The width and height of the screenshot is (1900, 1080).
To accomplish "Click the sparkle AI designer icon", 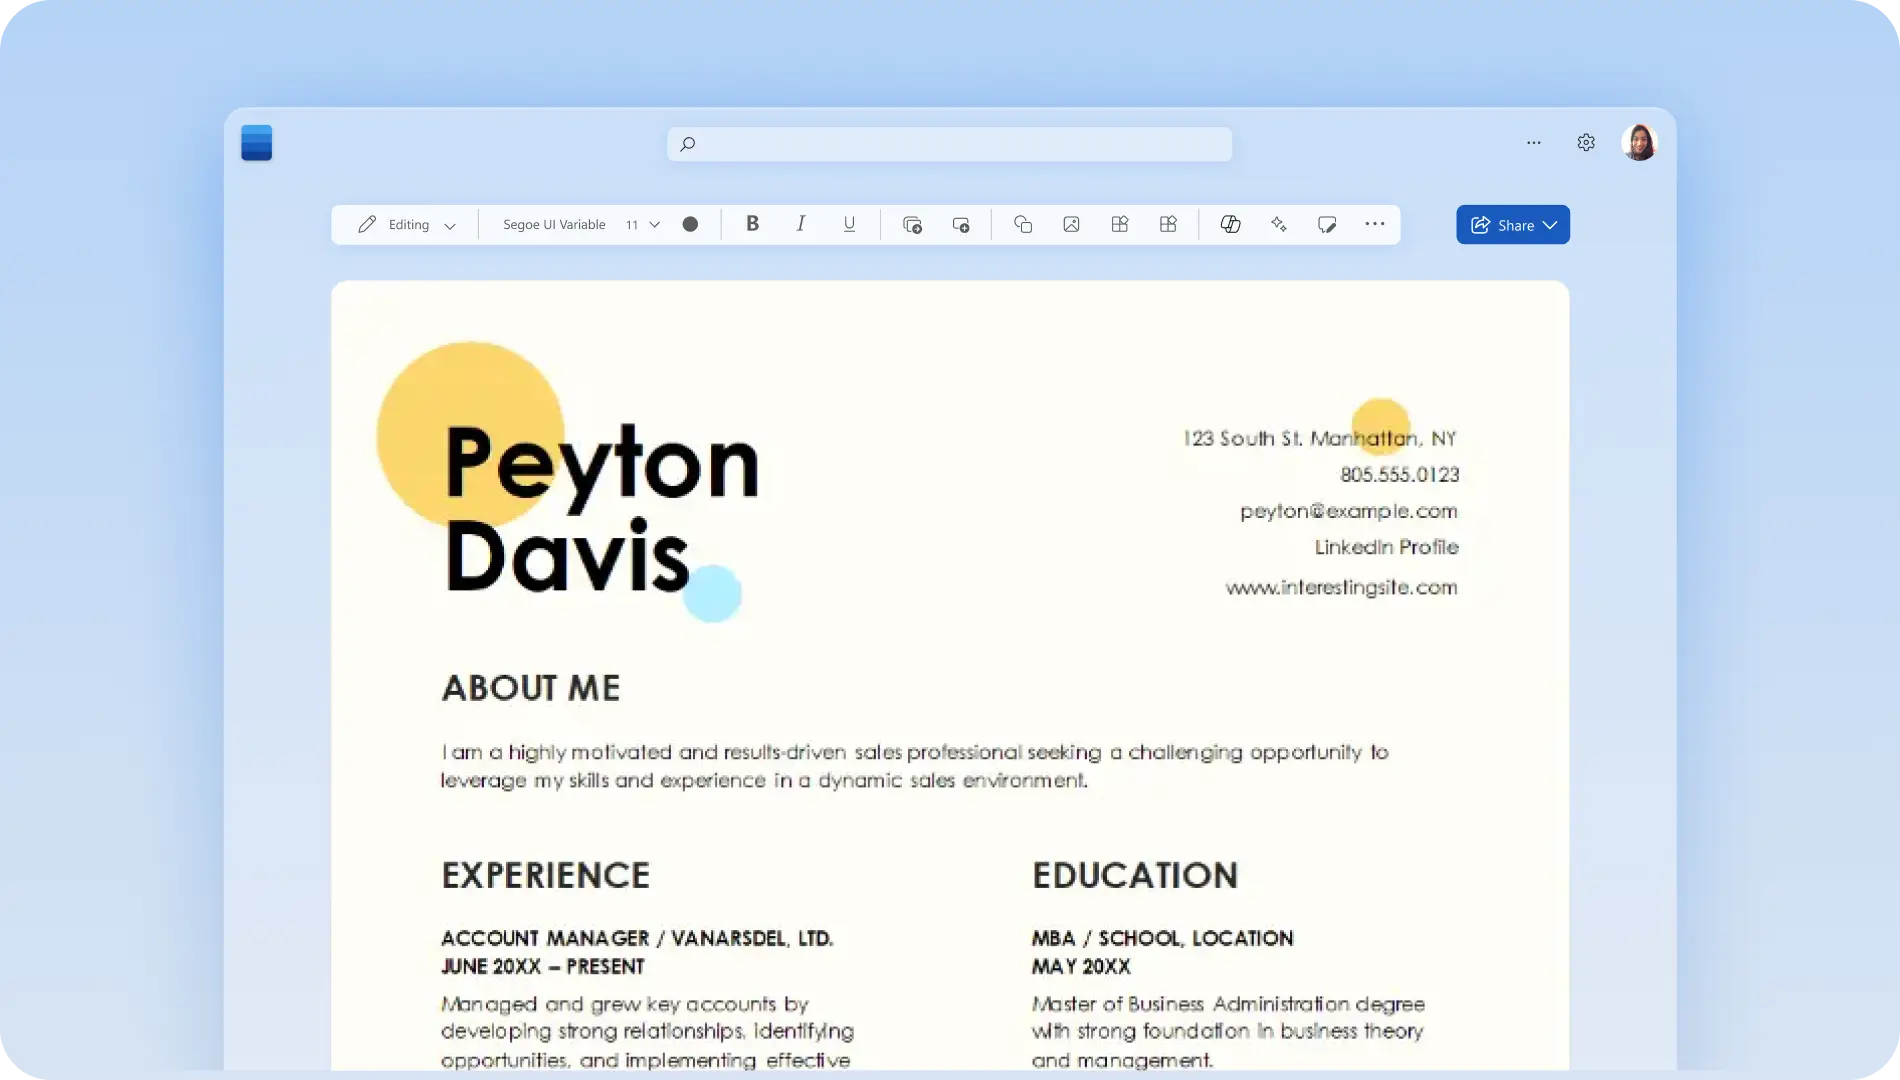I will coord(1279,224).
